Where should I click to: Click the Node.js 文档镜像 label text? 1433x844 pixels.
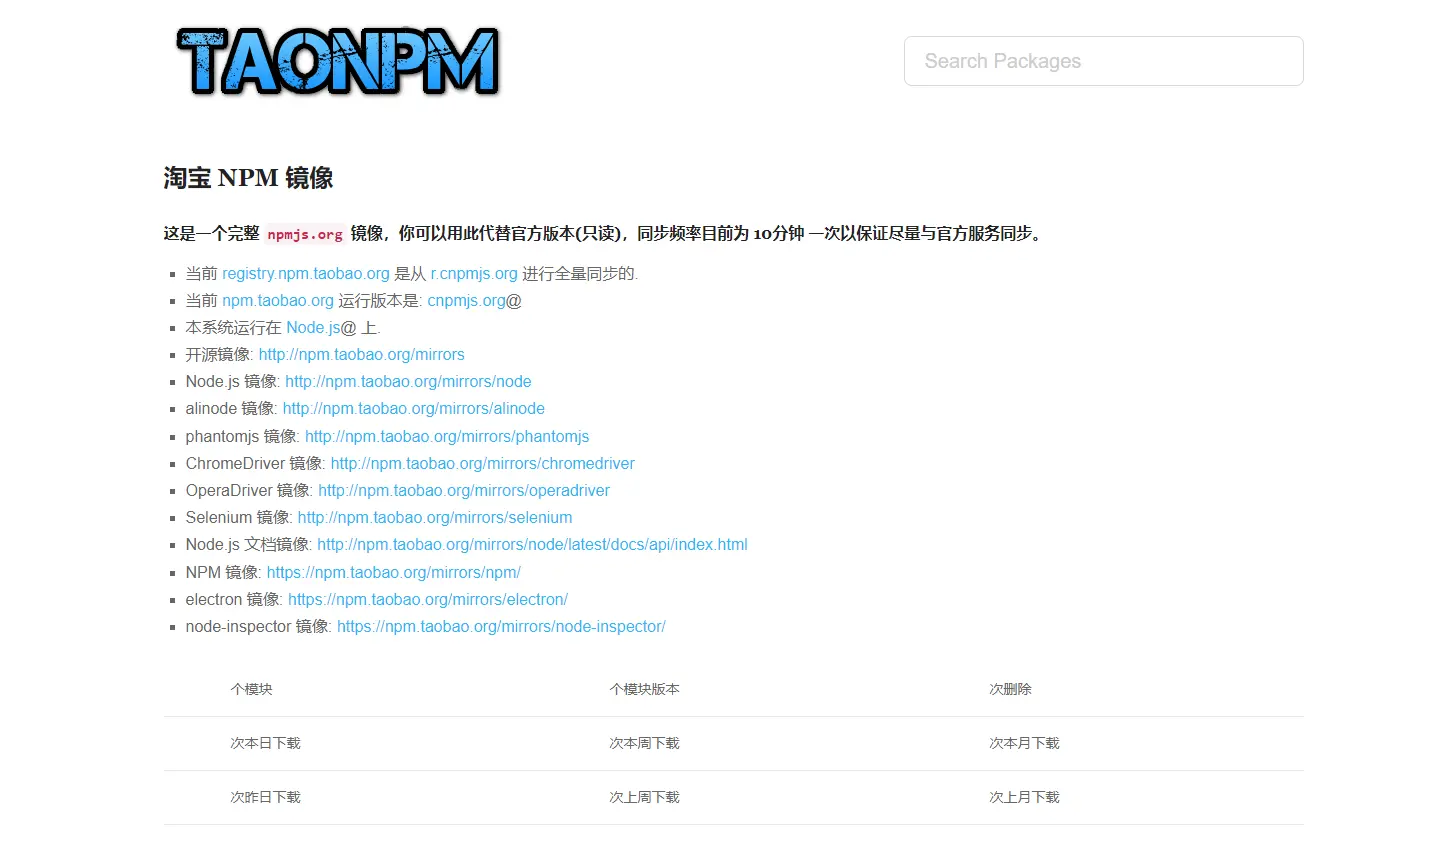point(249,544)
